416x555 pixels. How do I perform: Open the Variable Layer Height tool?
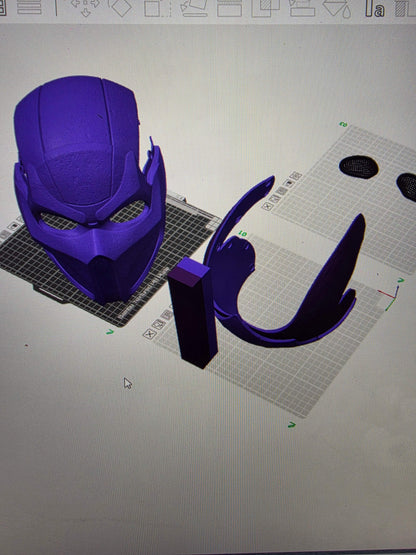click(28, 7)
